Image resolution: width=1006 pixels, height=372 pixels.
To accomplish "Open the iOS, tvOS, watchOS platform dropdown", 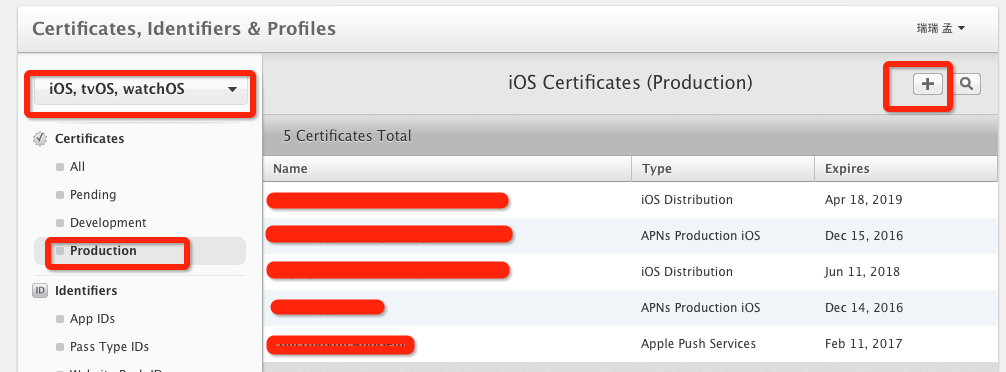I will (x=141, y=90).
